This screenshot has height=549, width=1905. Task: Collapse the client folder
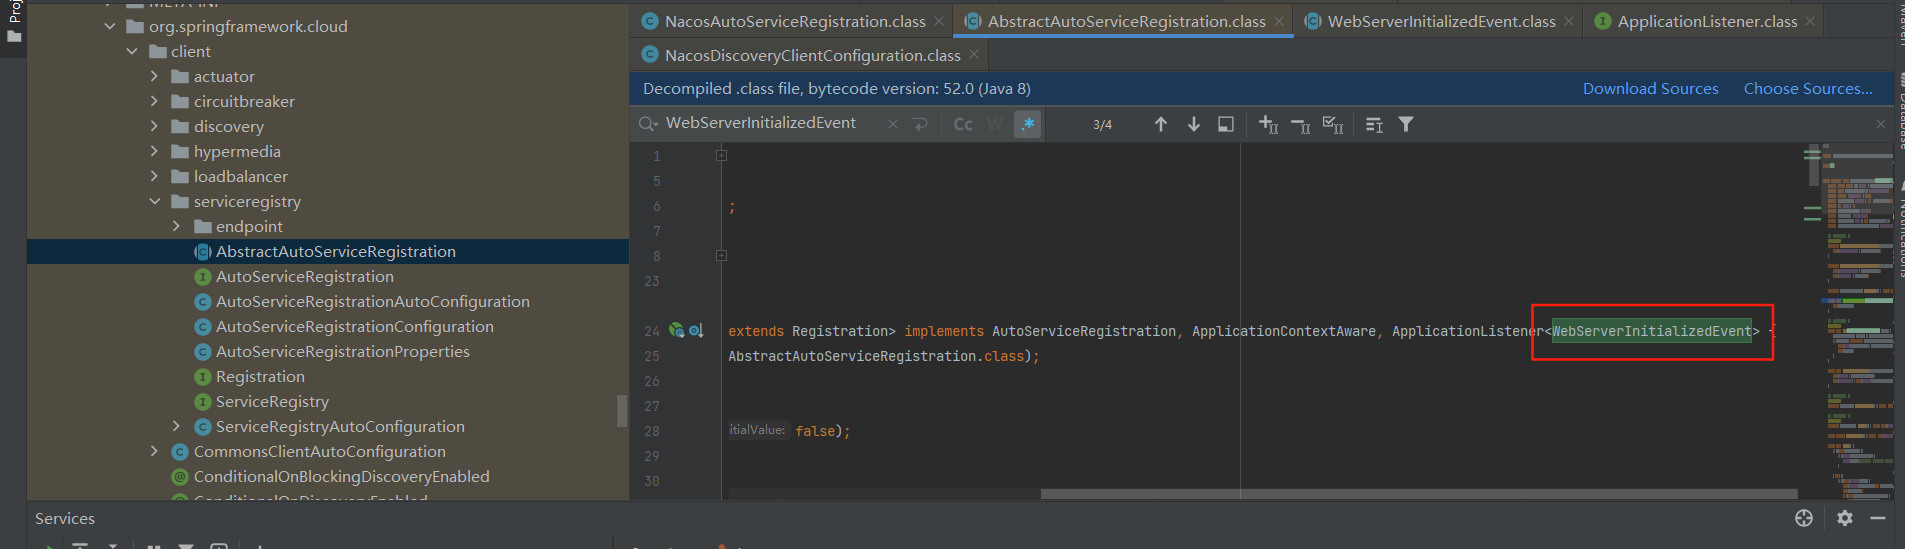coord(132,51)
